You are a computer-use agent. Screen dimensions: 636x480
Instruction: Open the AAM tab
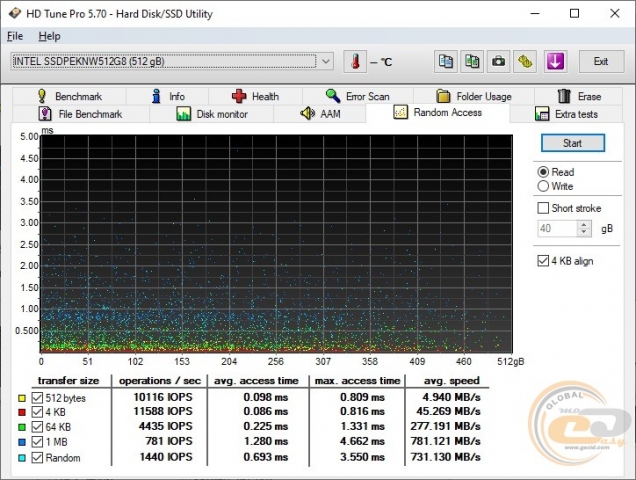tap(320, 114)
